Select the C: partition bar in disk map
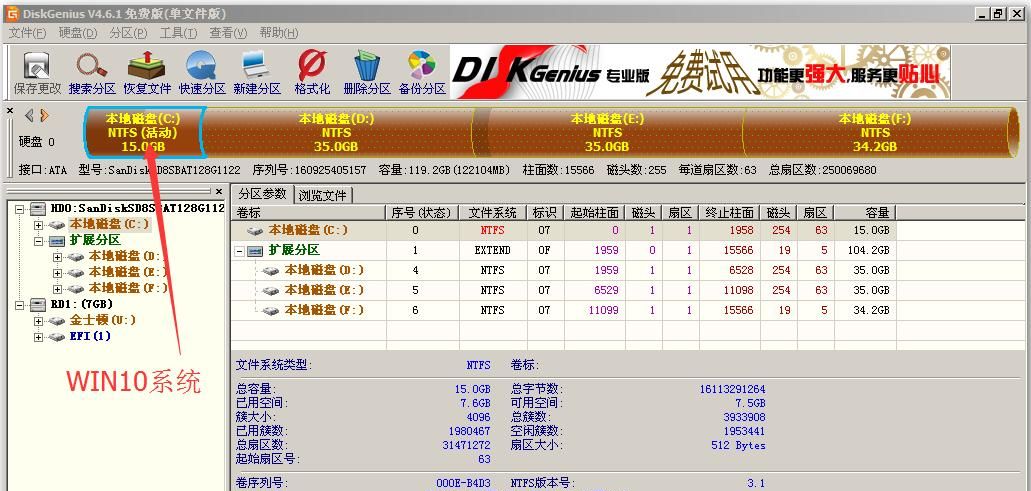Viewport: 1031px width, 491px height. 144,132
